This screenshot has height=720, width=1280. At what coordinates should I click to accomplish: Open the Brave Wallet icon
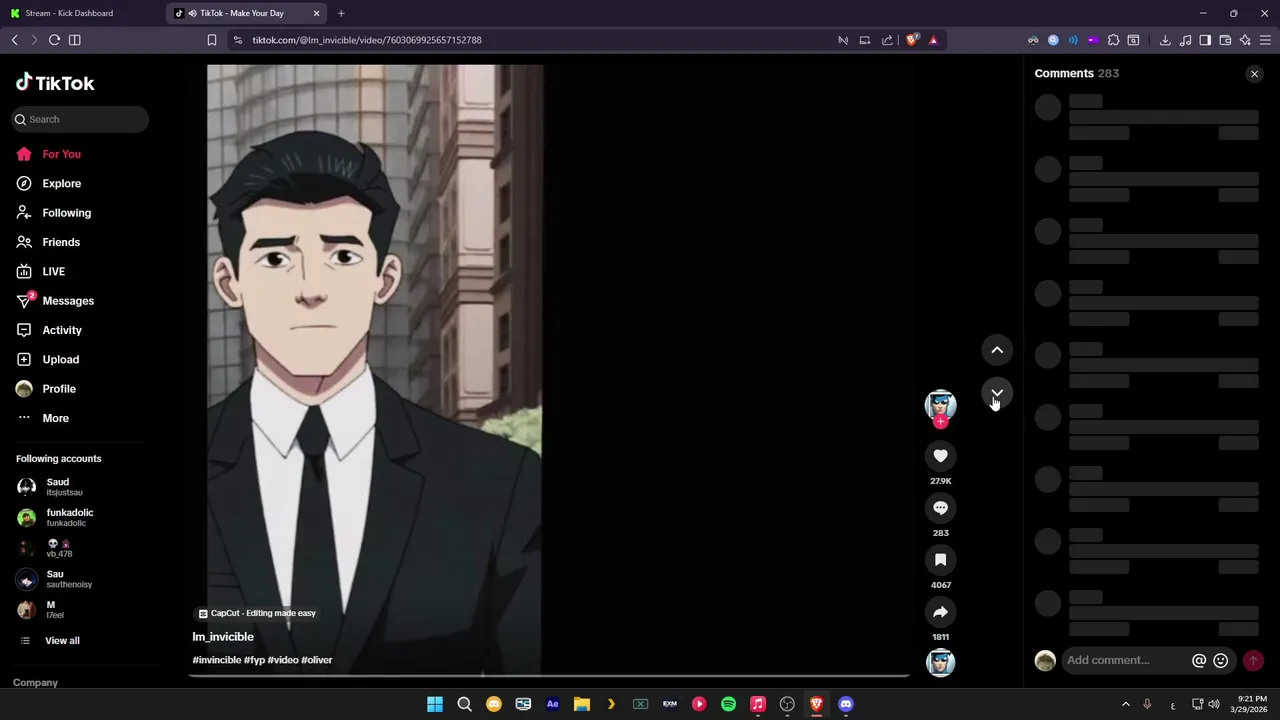(x=1225, y=40)
